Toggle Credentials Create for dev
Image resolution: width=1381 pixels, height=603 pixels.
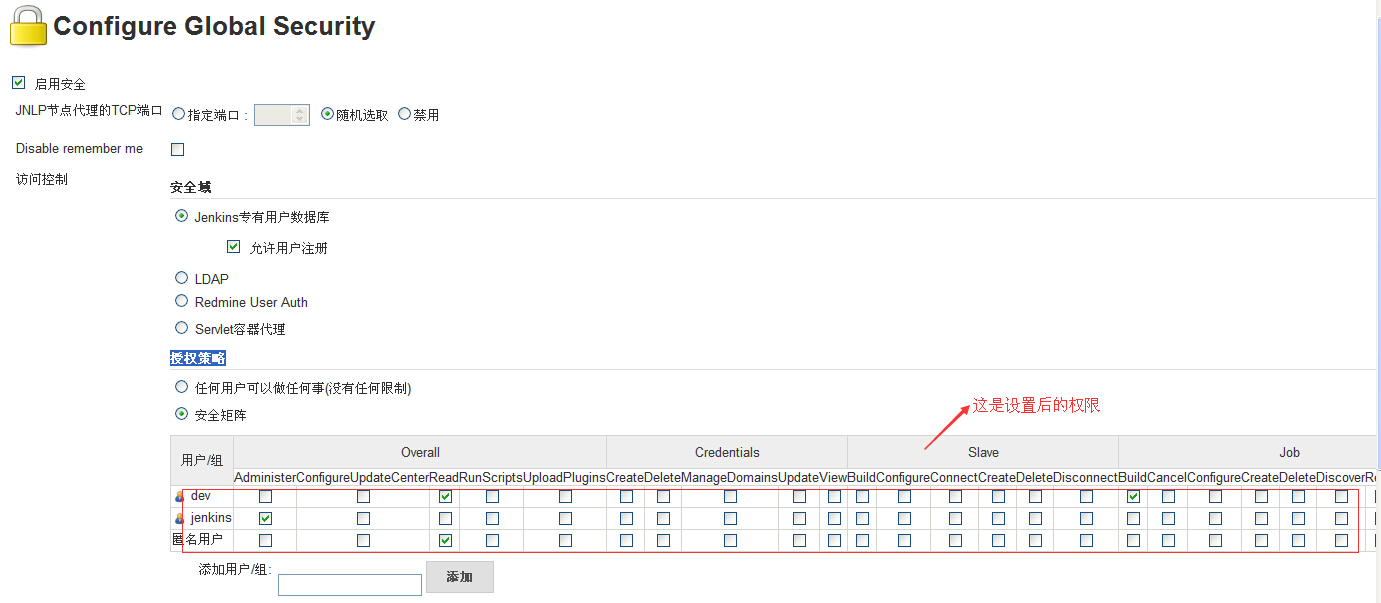[626, 496]
